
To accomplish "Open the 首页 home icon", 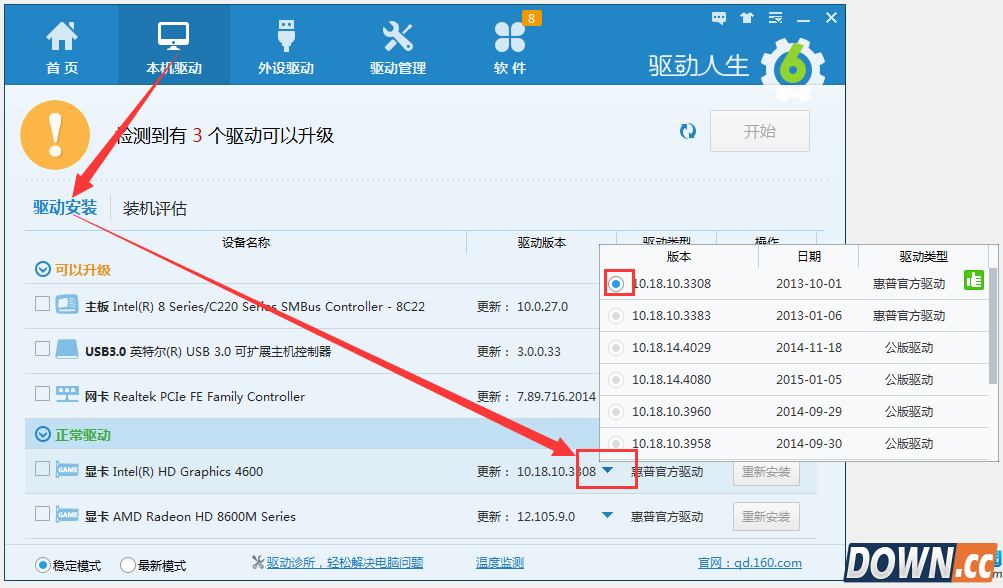I will (61, 37).
